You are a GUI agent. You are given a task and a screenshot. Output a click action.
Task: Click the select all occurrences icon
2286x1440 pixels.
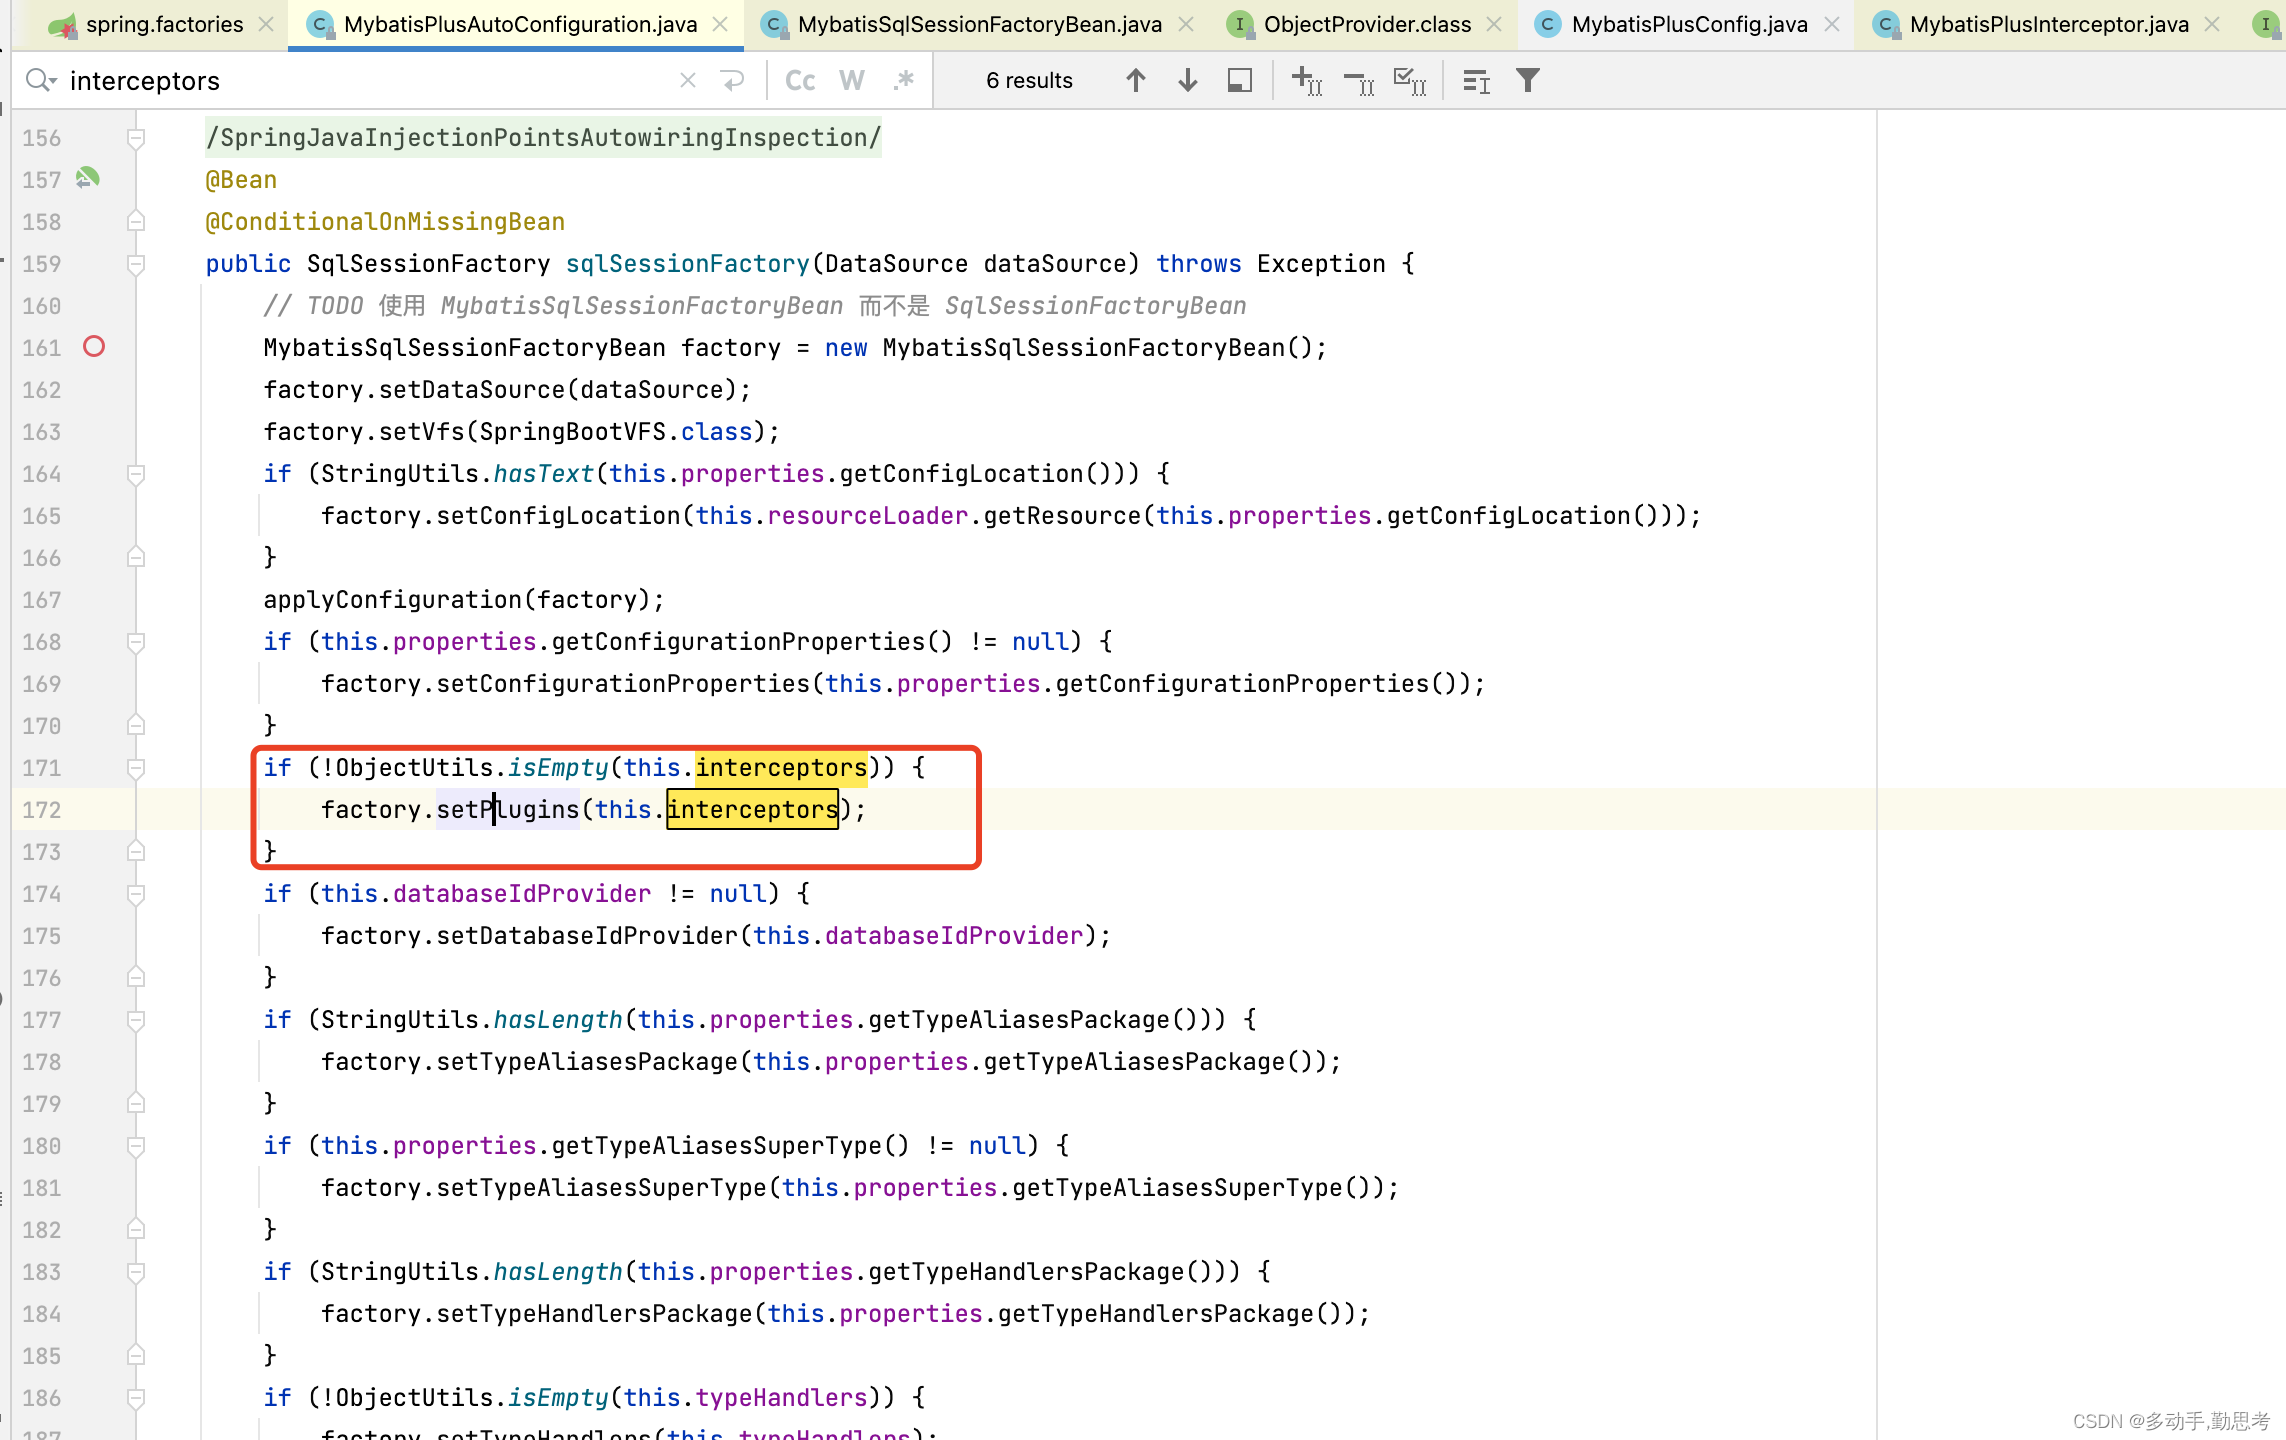(x=1410, y=81)
